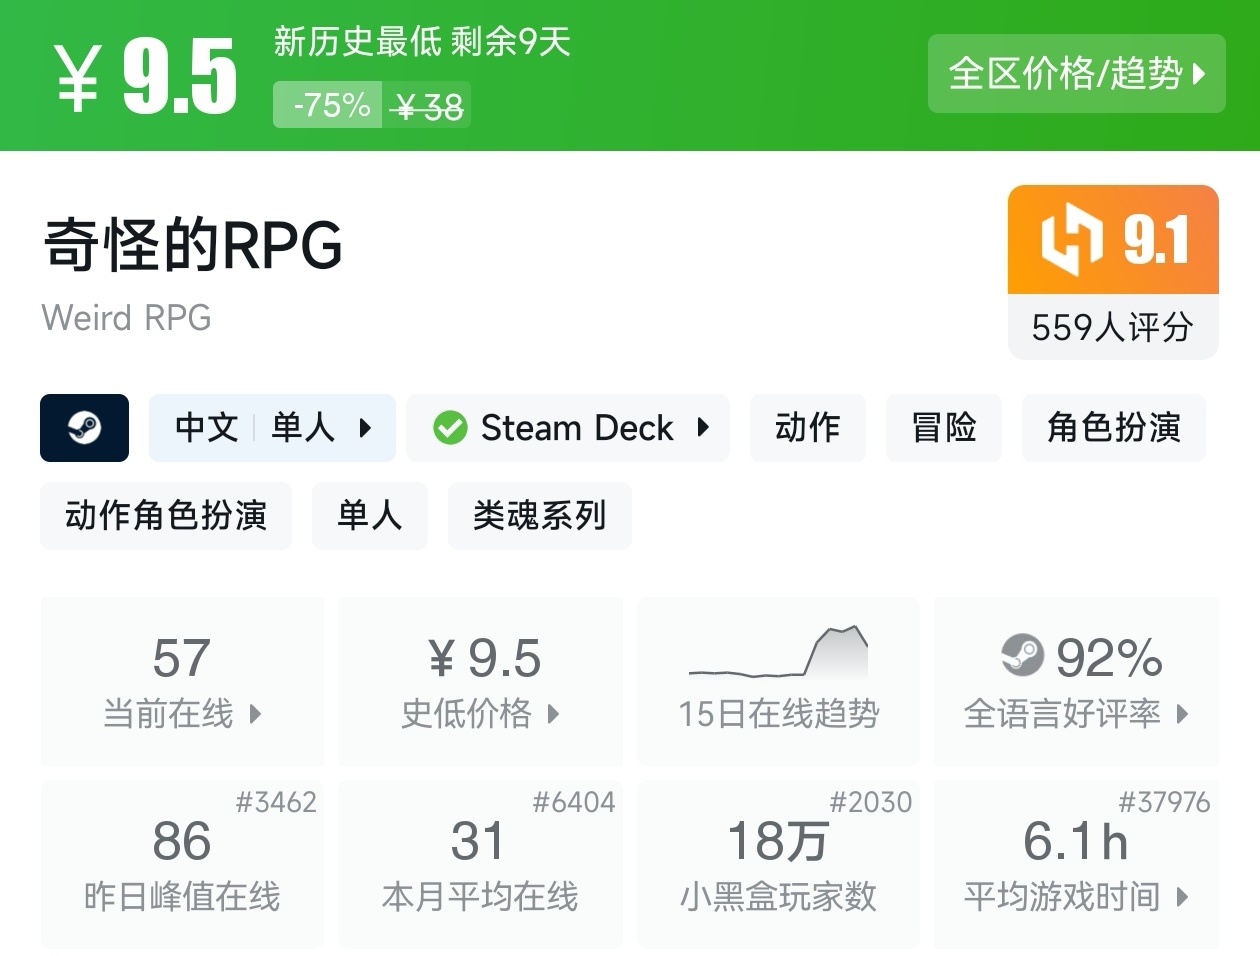Select the 类魂系列 tag
1260x956 pixels.
(539, 516)
